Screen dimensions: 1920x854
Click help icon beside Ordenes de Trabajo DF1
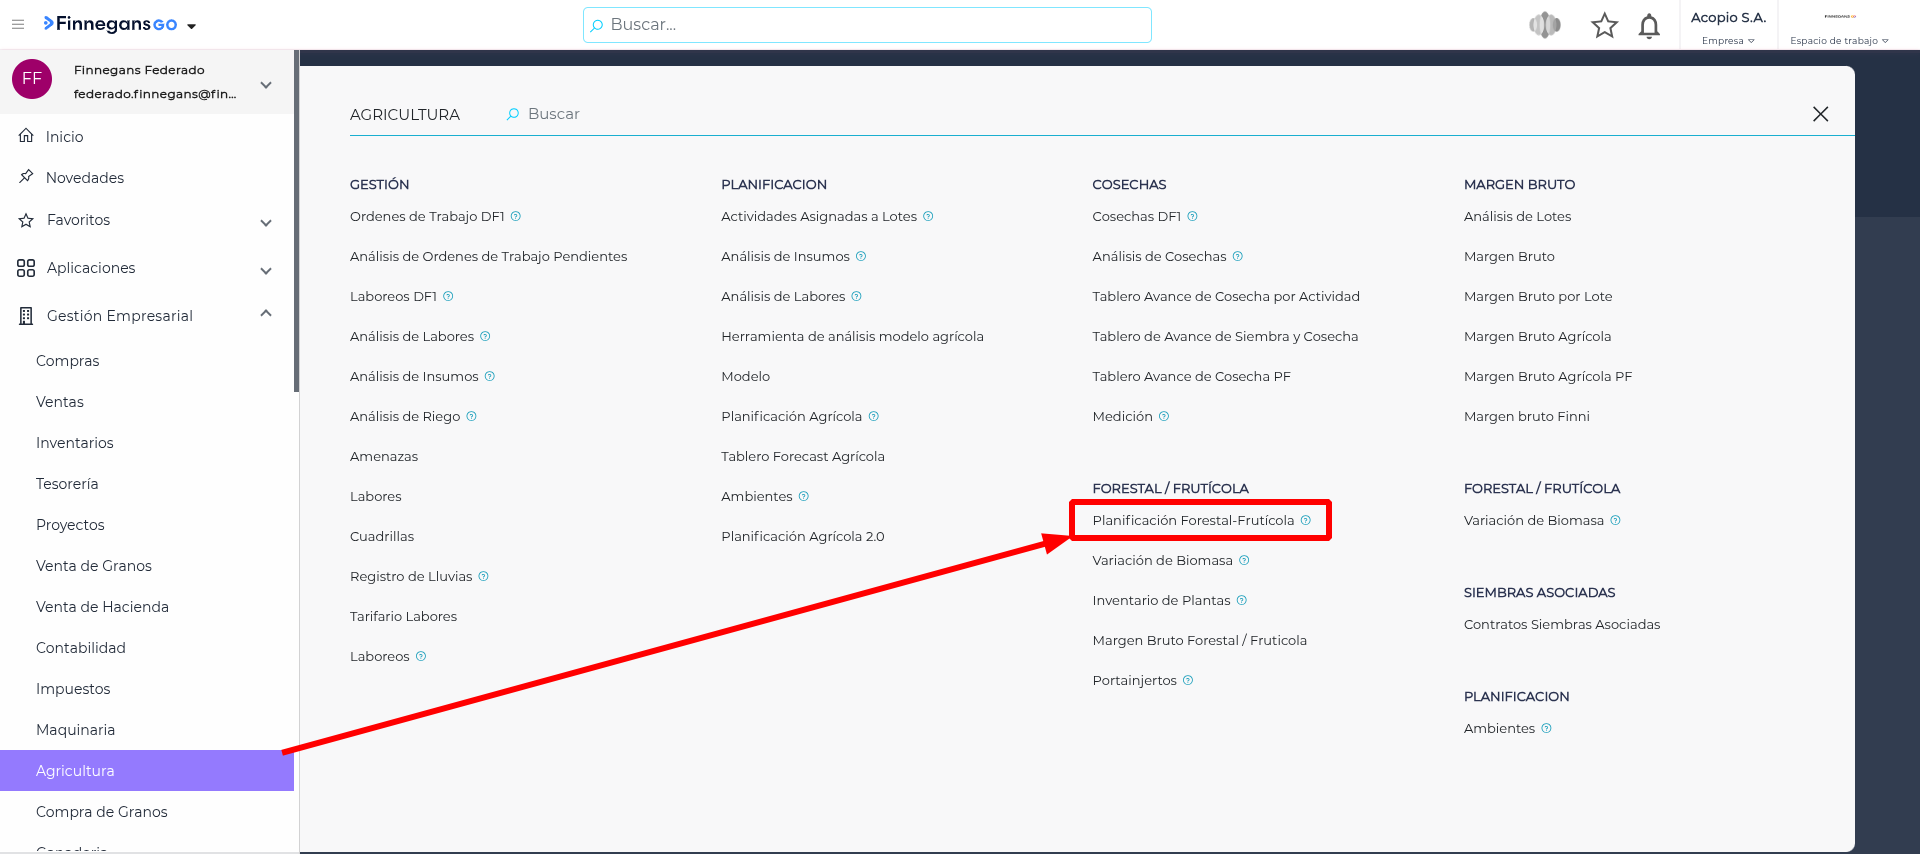tap(516, 216)
